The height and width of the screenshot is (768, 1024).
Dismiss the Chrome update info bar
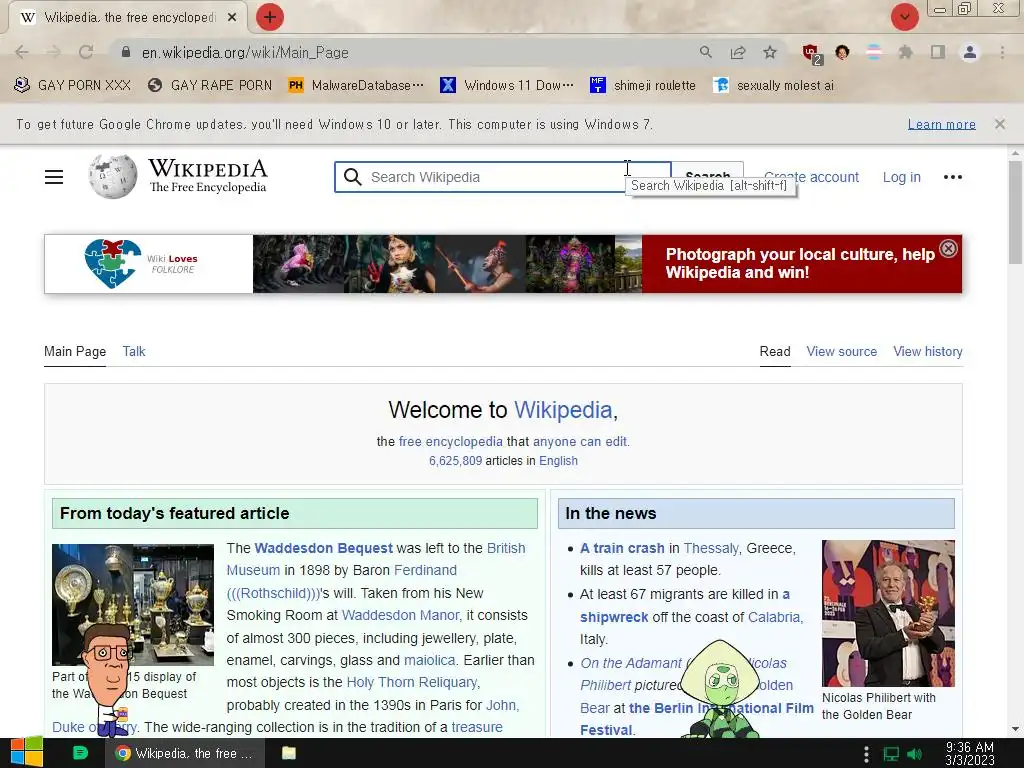[x=999, y=123]
